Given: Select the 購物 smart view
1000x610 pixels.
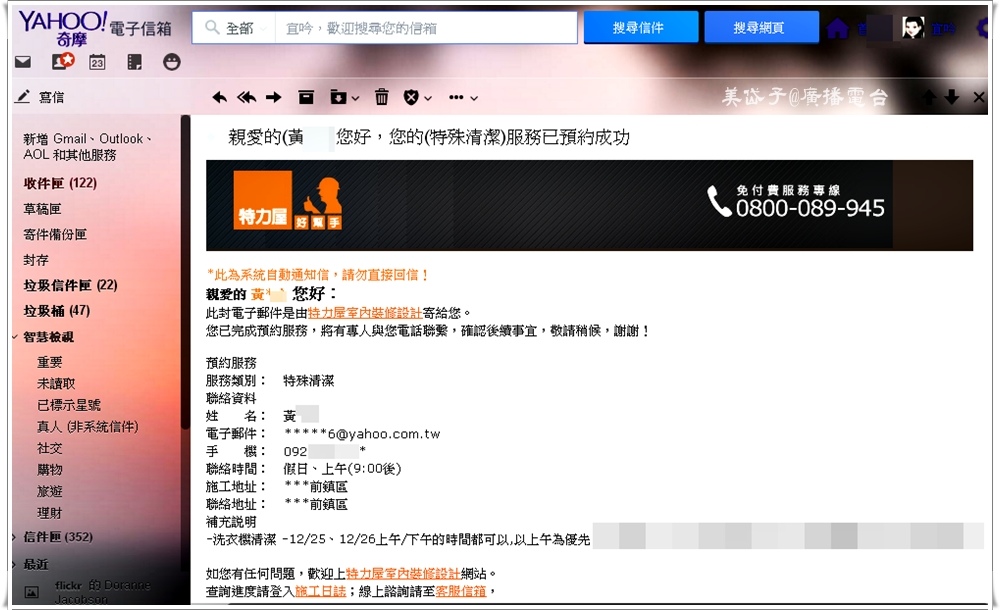Looking at the screenshot, I should pos(50,470).
